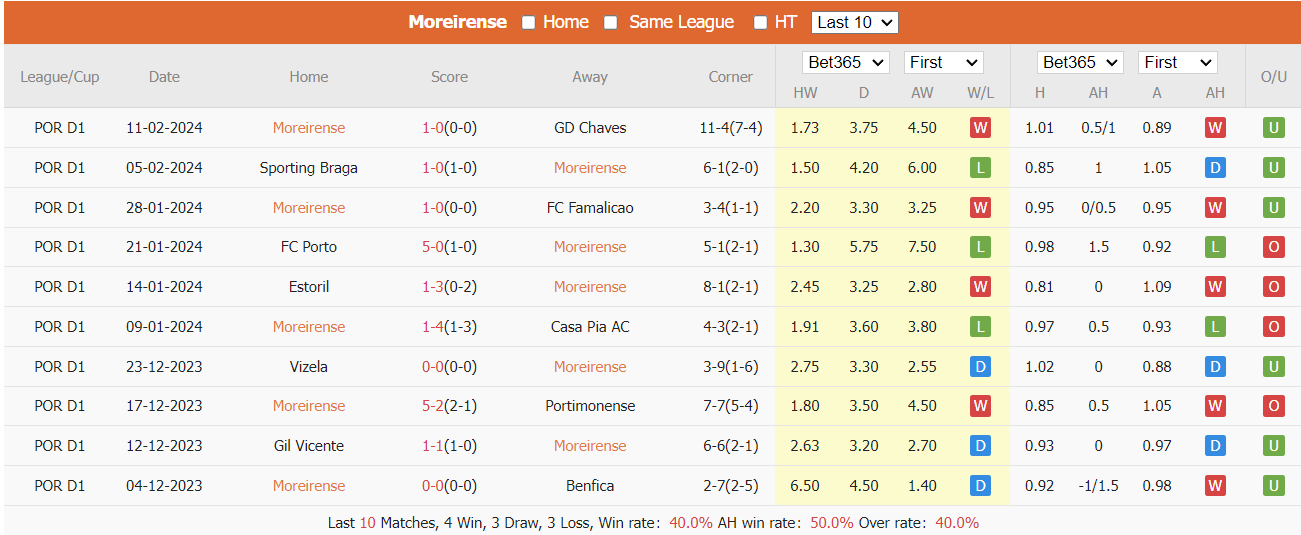Open FC Porto team link

click(309, 247)
